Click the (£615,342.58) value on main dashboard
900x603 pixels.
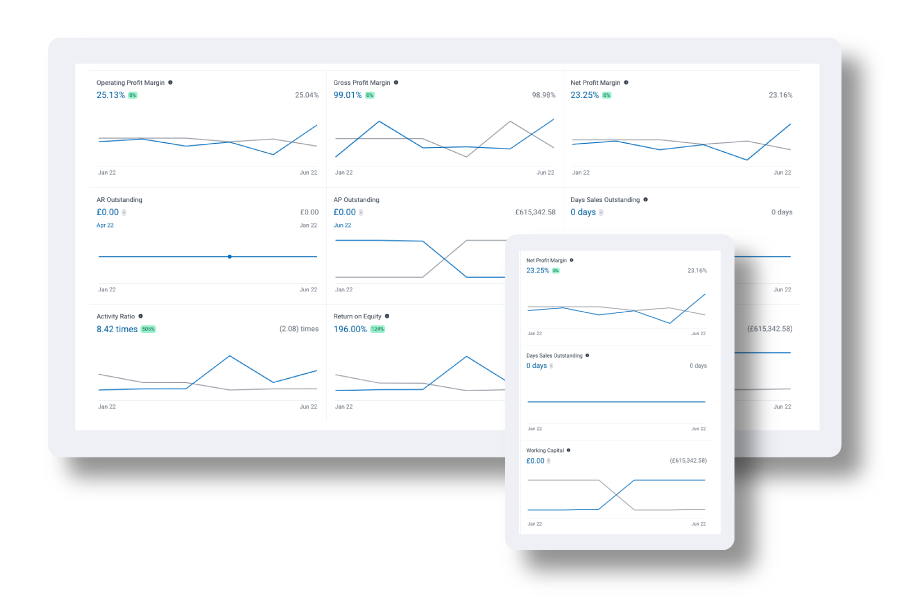tap(770, 329)
